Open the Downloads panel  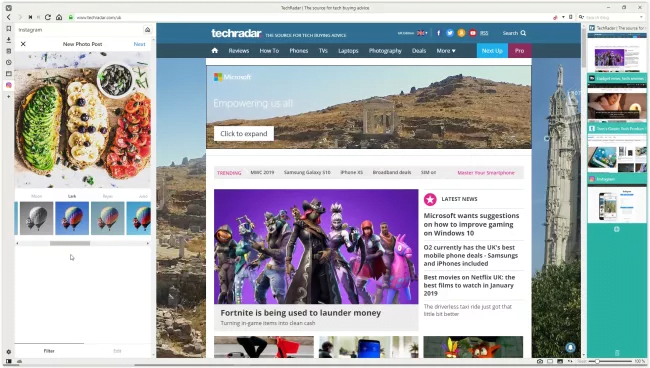point(9,40)
